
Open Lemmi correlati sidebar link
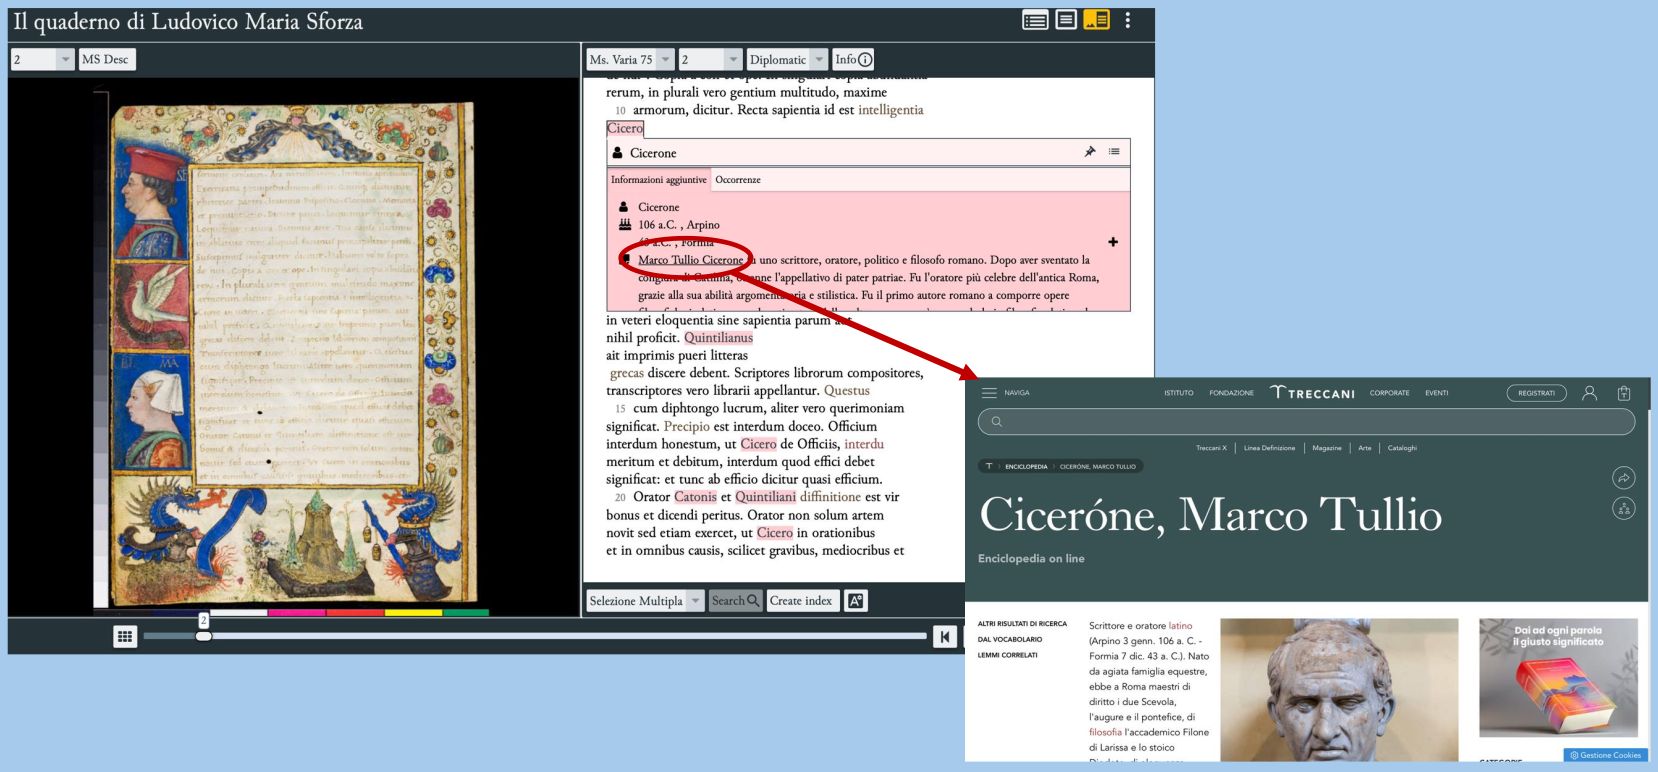(1007, 656)
